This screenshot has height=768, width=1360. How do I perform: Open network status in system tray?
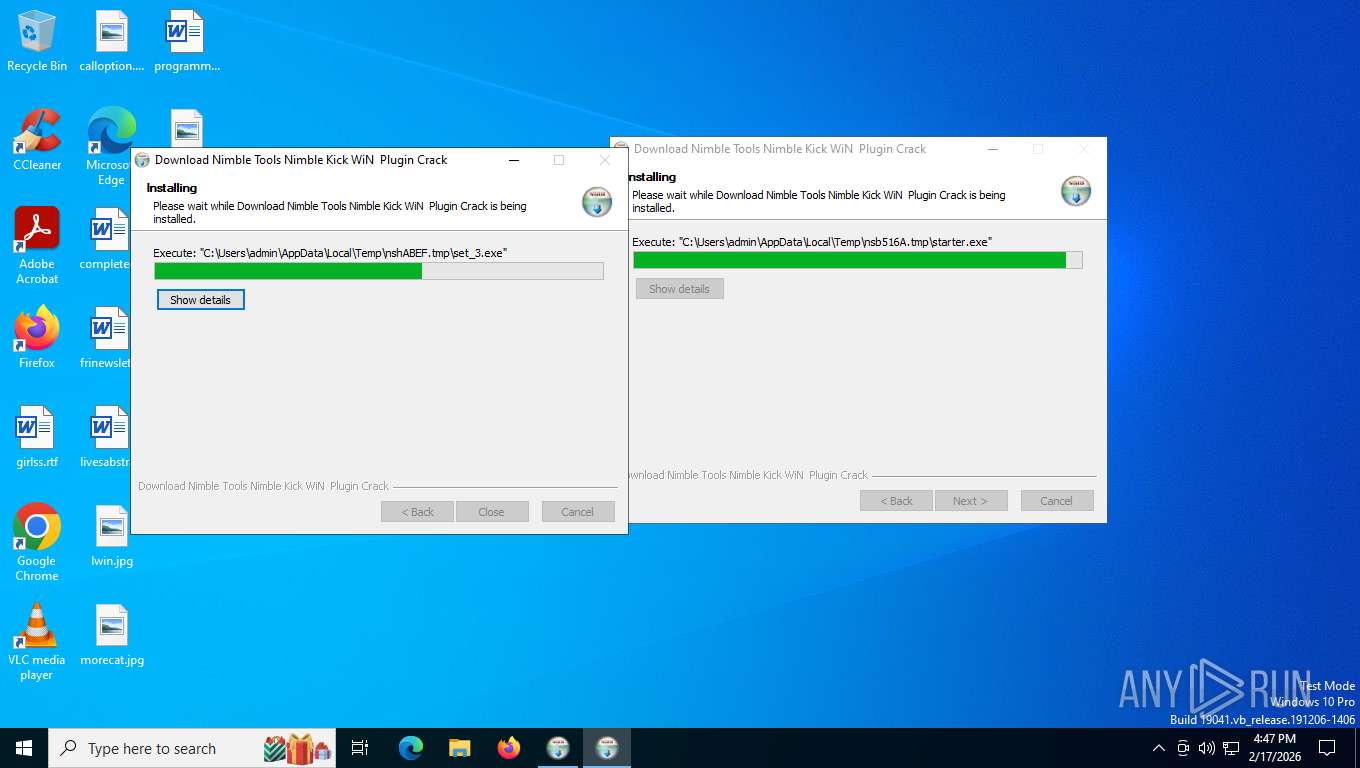(x=1231, y=748)
